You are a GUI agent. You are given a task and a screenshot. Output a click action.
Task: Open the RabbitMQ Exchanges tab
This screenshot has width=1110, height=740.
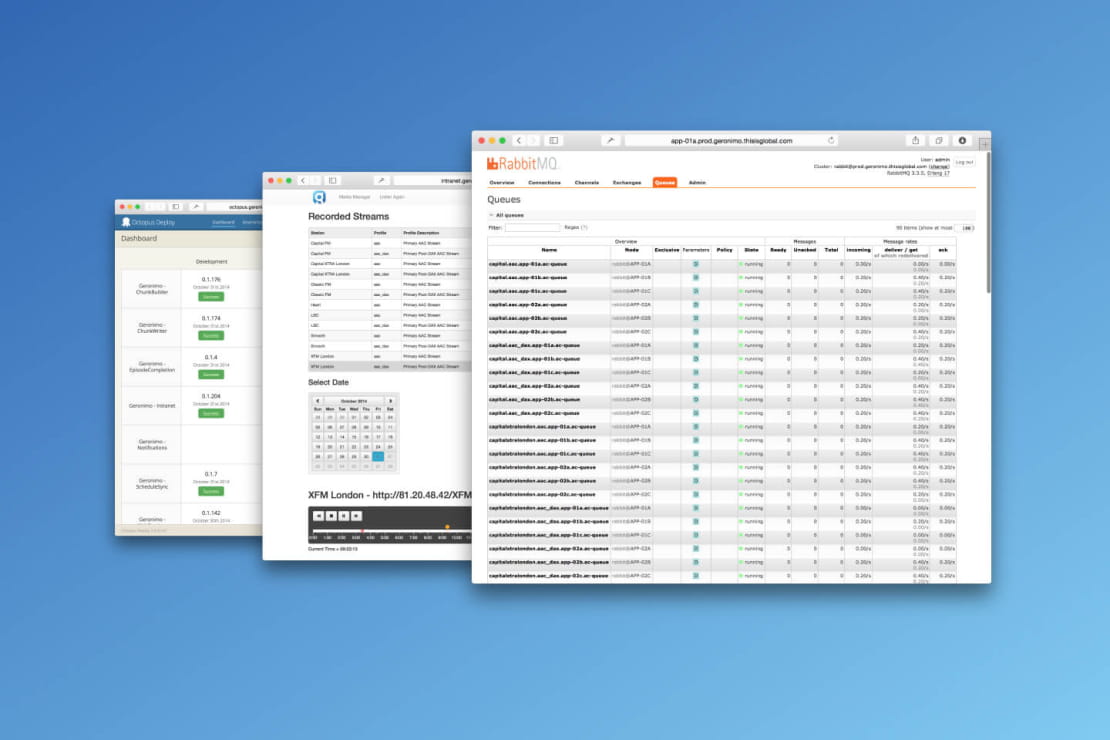627,183
